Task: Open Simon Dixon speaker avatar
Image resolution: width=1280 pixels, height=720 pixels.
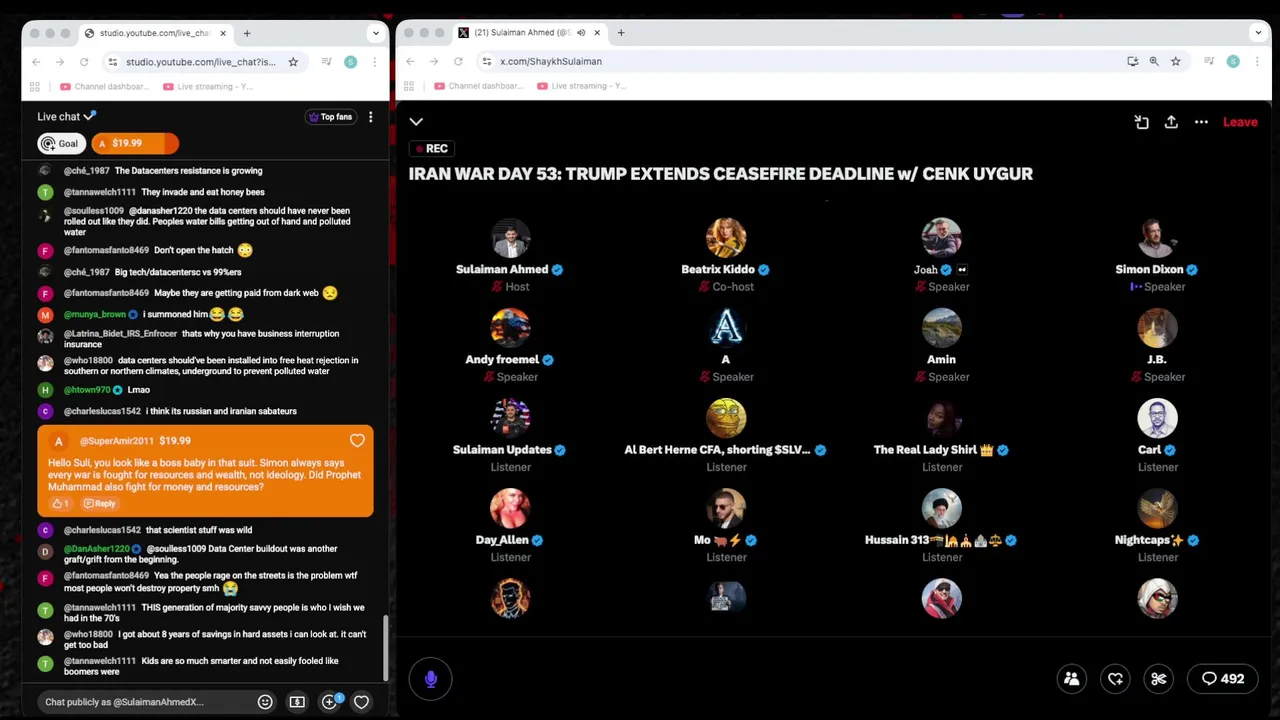Action: coord(1157,238)
